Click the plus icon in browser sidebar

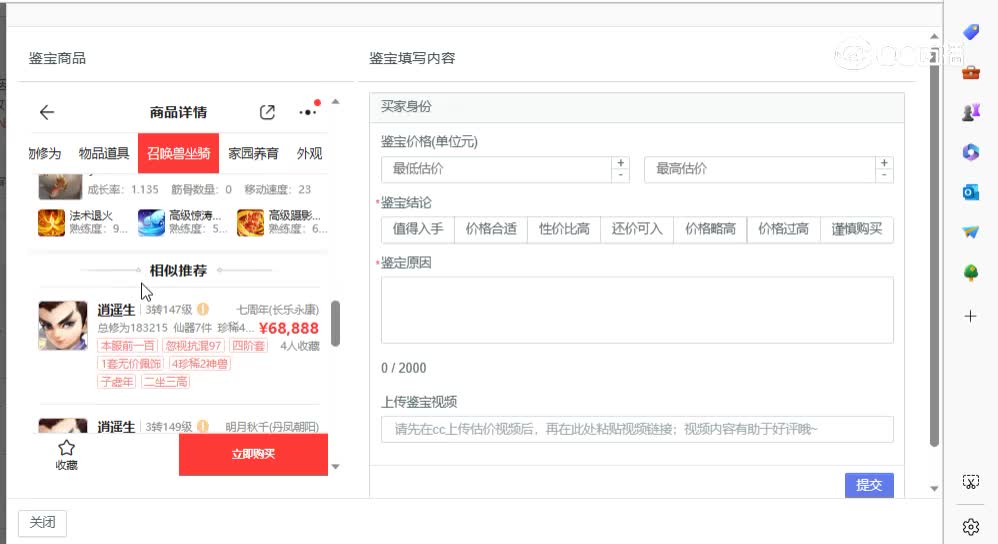pos(970,316)
